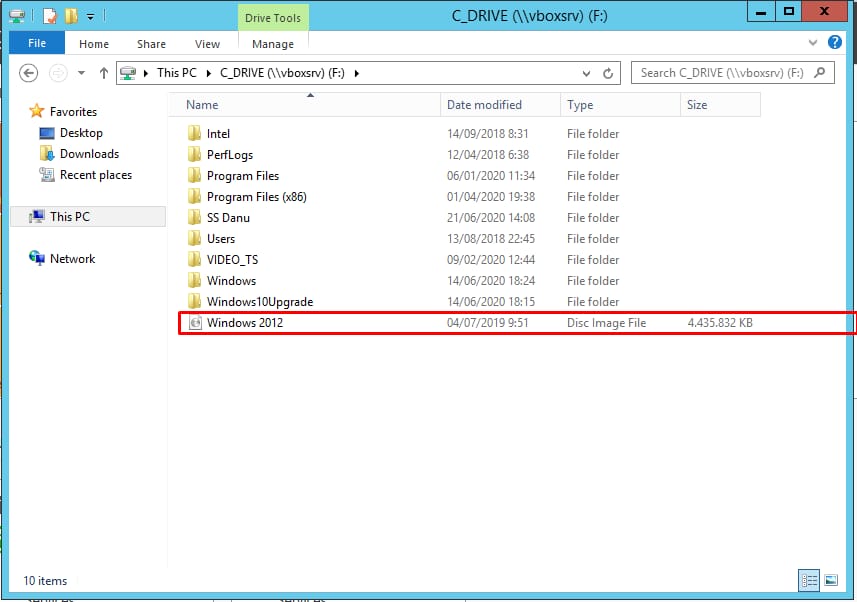
Task: Open the Customize Quick Access Toolbar dropdown
Action: coord(90,17)
